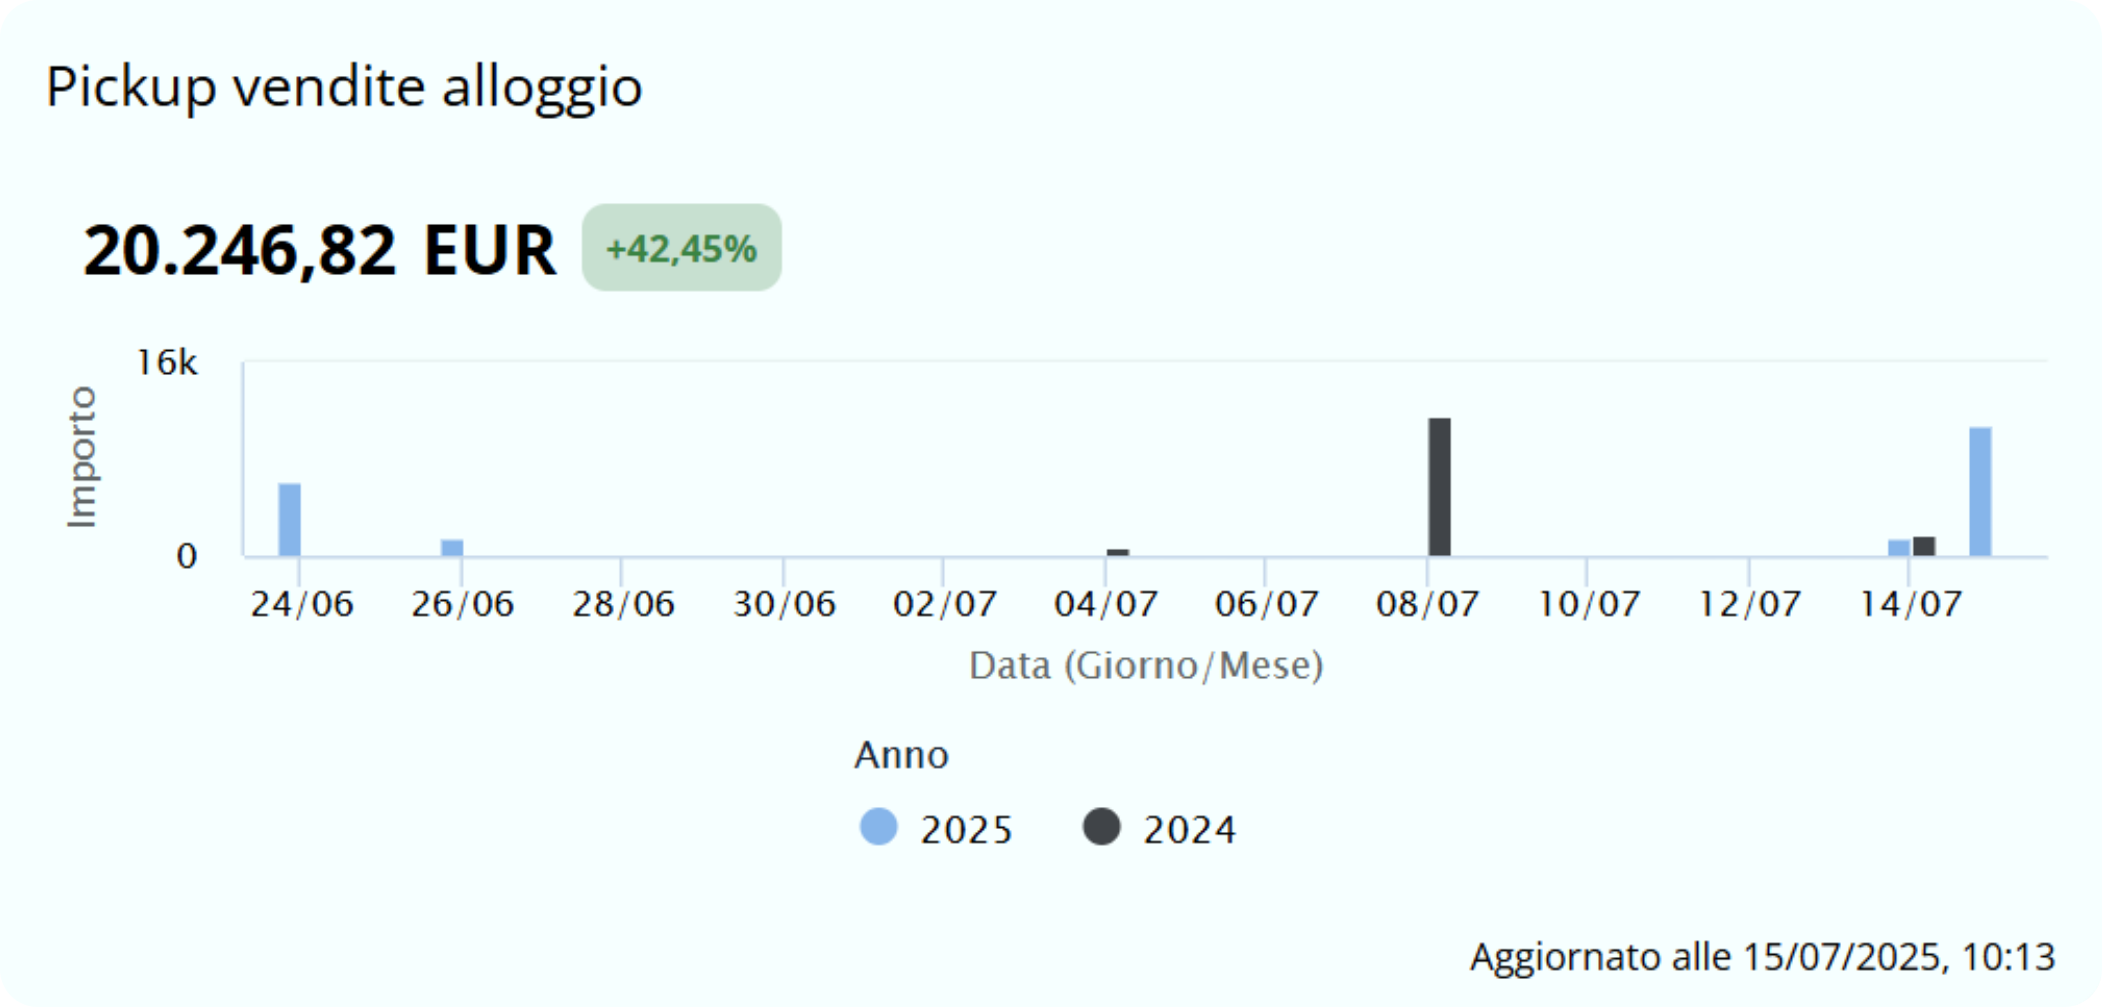Click the tiny dark 2024 bar at 04/07
This screenshot has height=1007, width=2102.
1118,552
